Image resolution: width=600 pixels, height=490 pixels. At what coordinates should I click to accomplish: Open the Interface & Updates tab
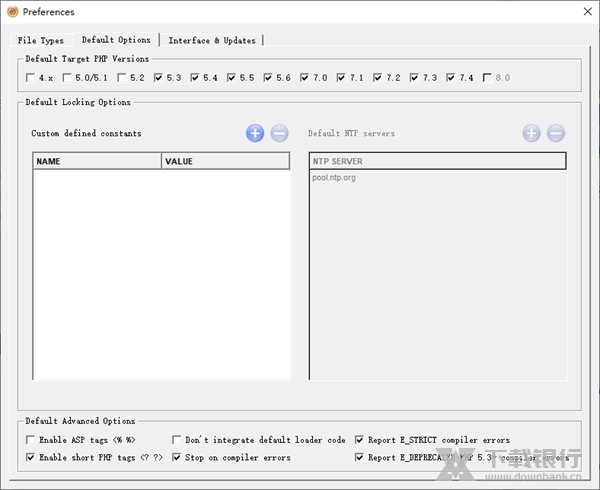(211, 41)
